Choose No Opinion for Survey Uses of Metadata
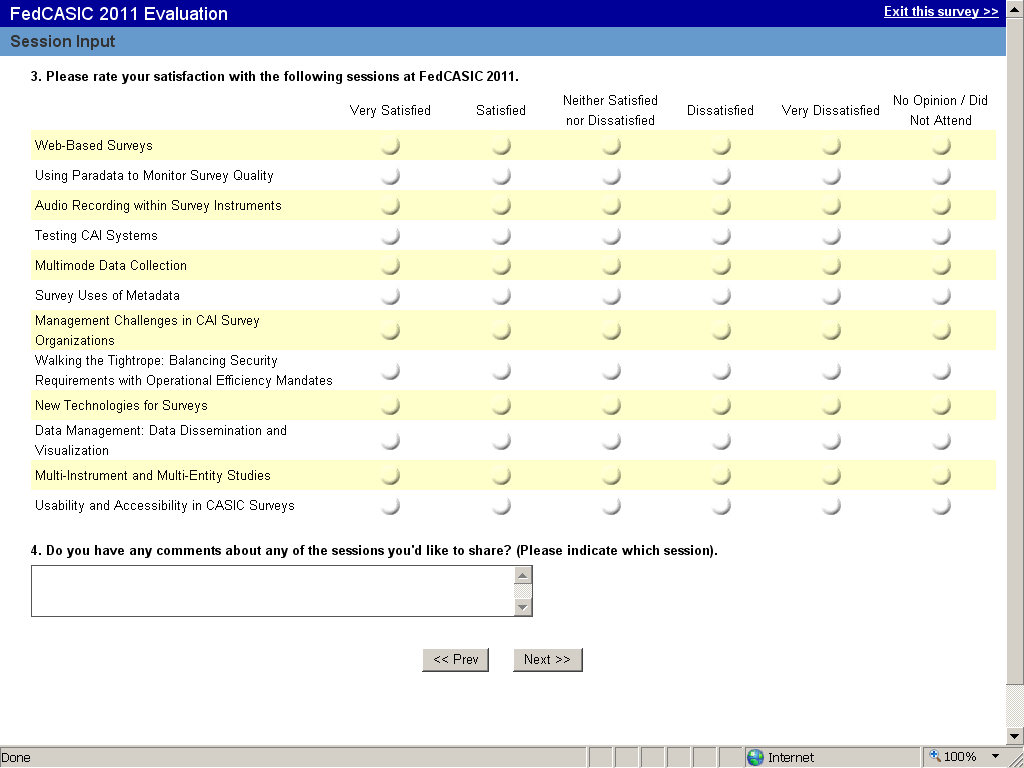 pyautogui.click(x=940, y=296)
